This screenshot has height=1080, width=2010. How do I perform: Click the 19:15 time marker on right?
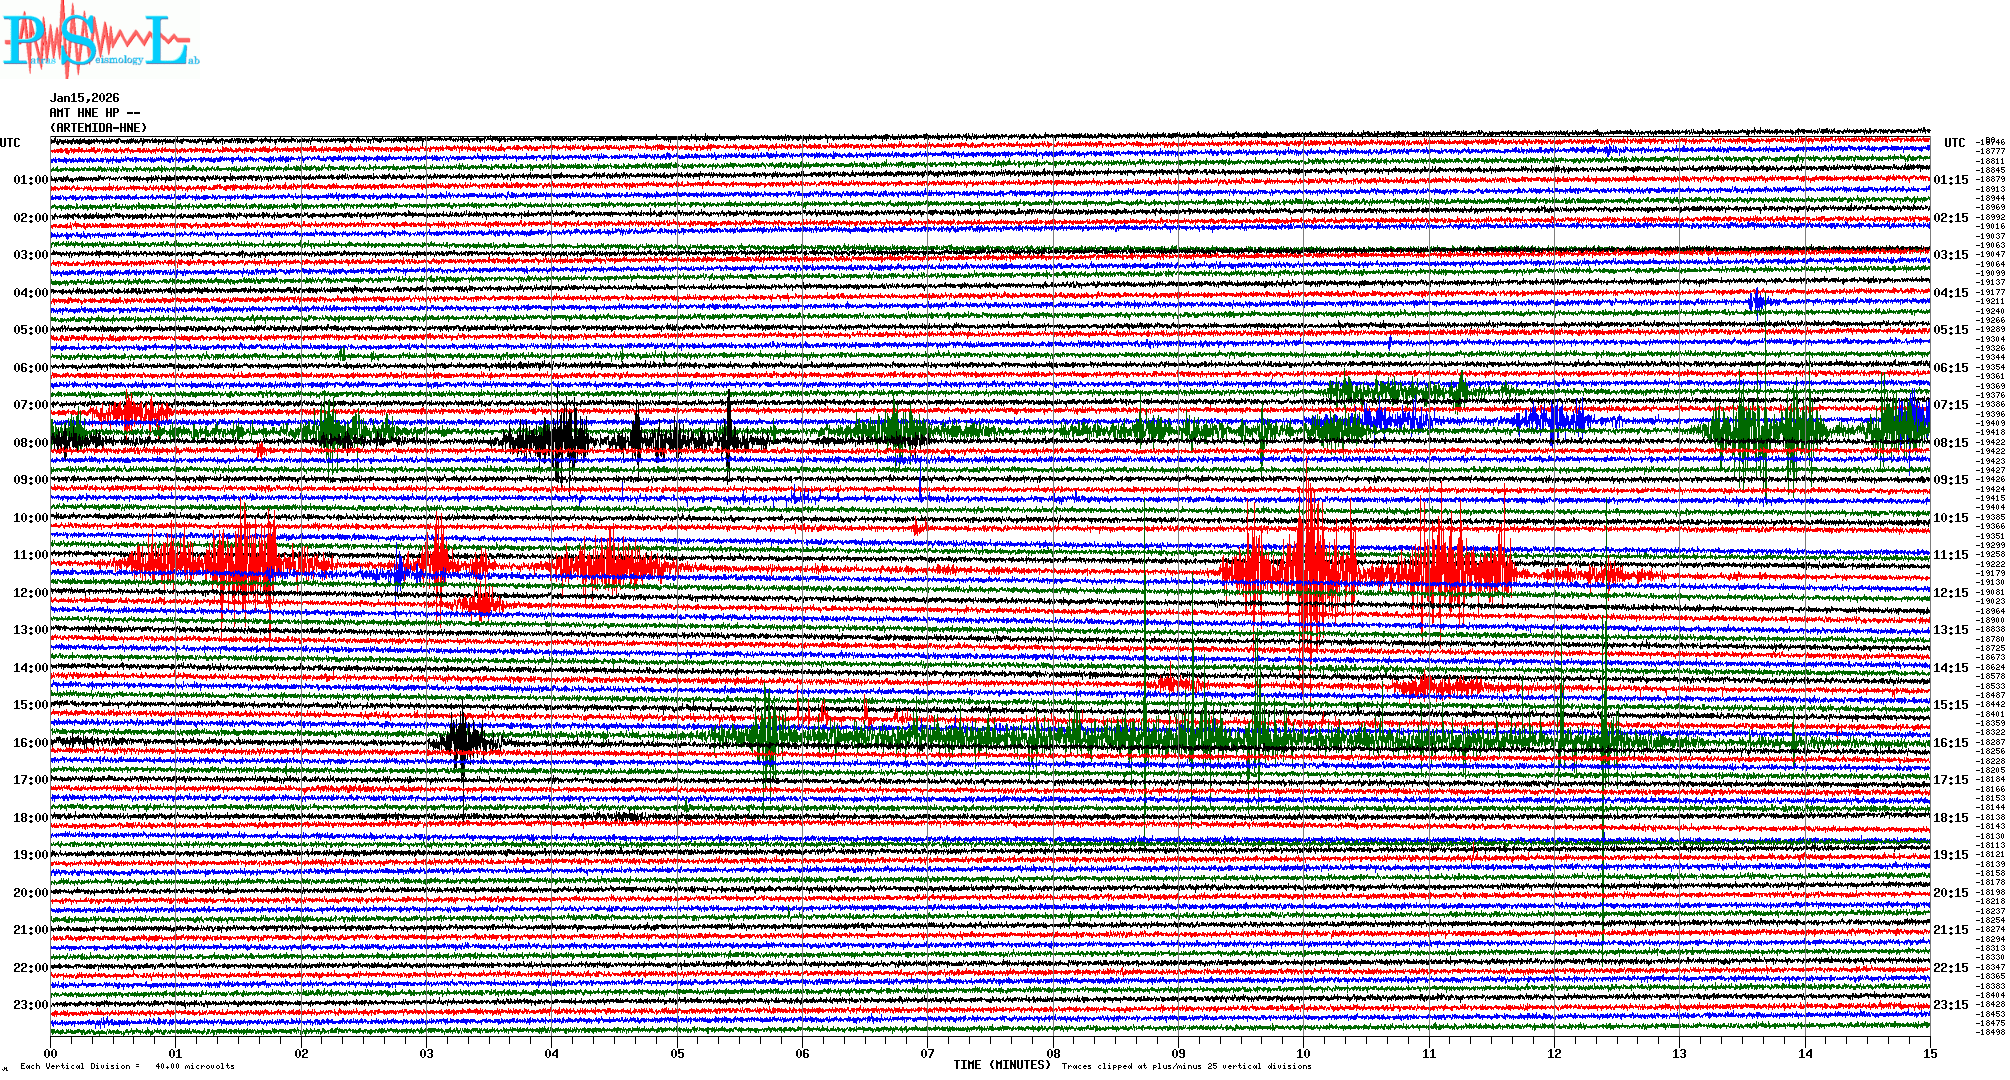click(1950, 855)
